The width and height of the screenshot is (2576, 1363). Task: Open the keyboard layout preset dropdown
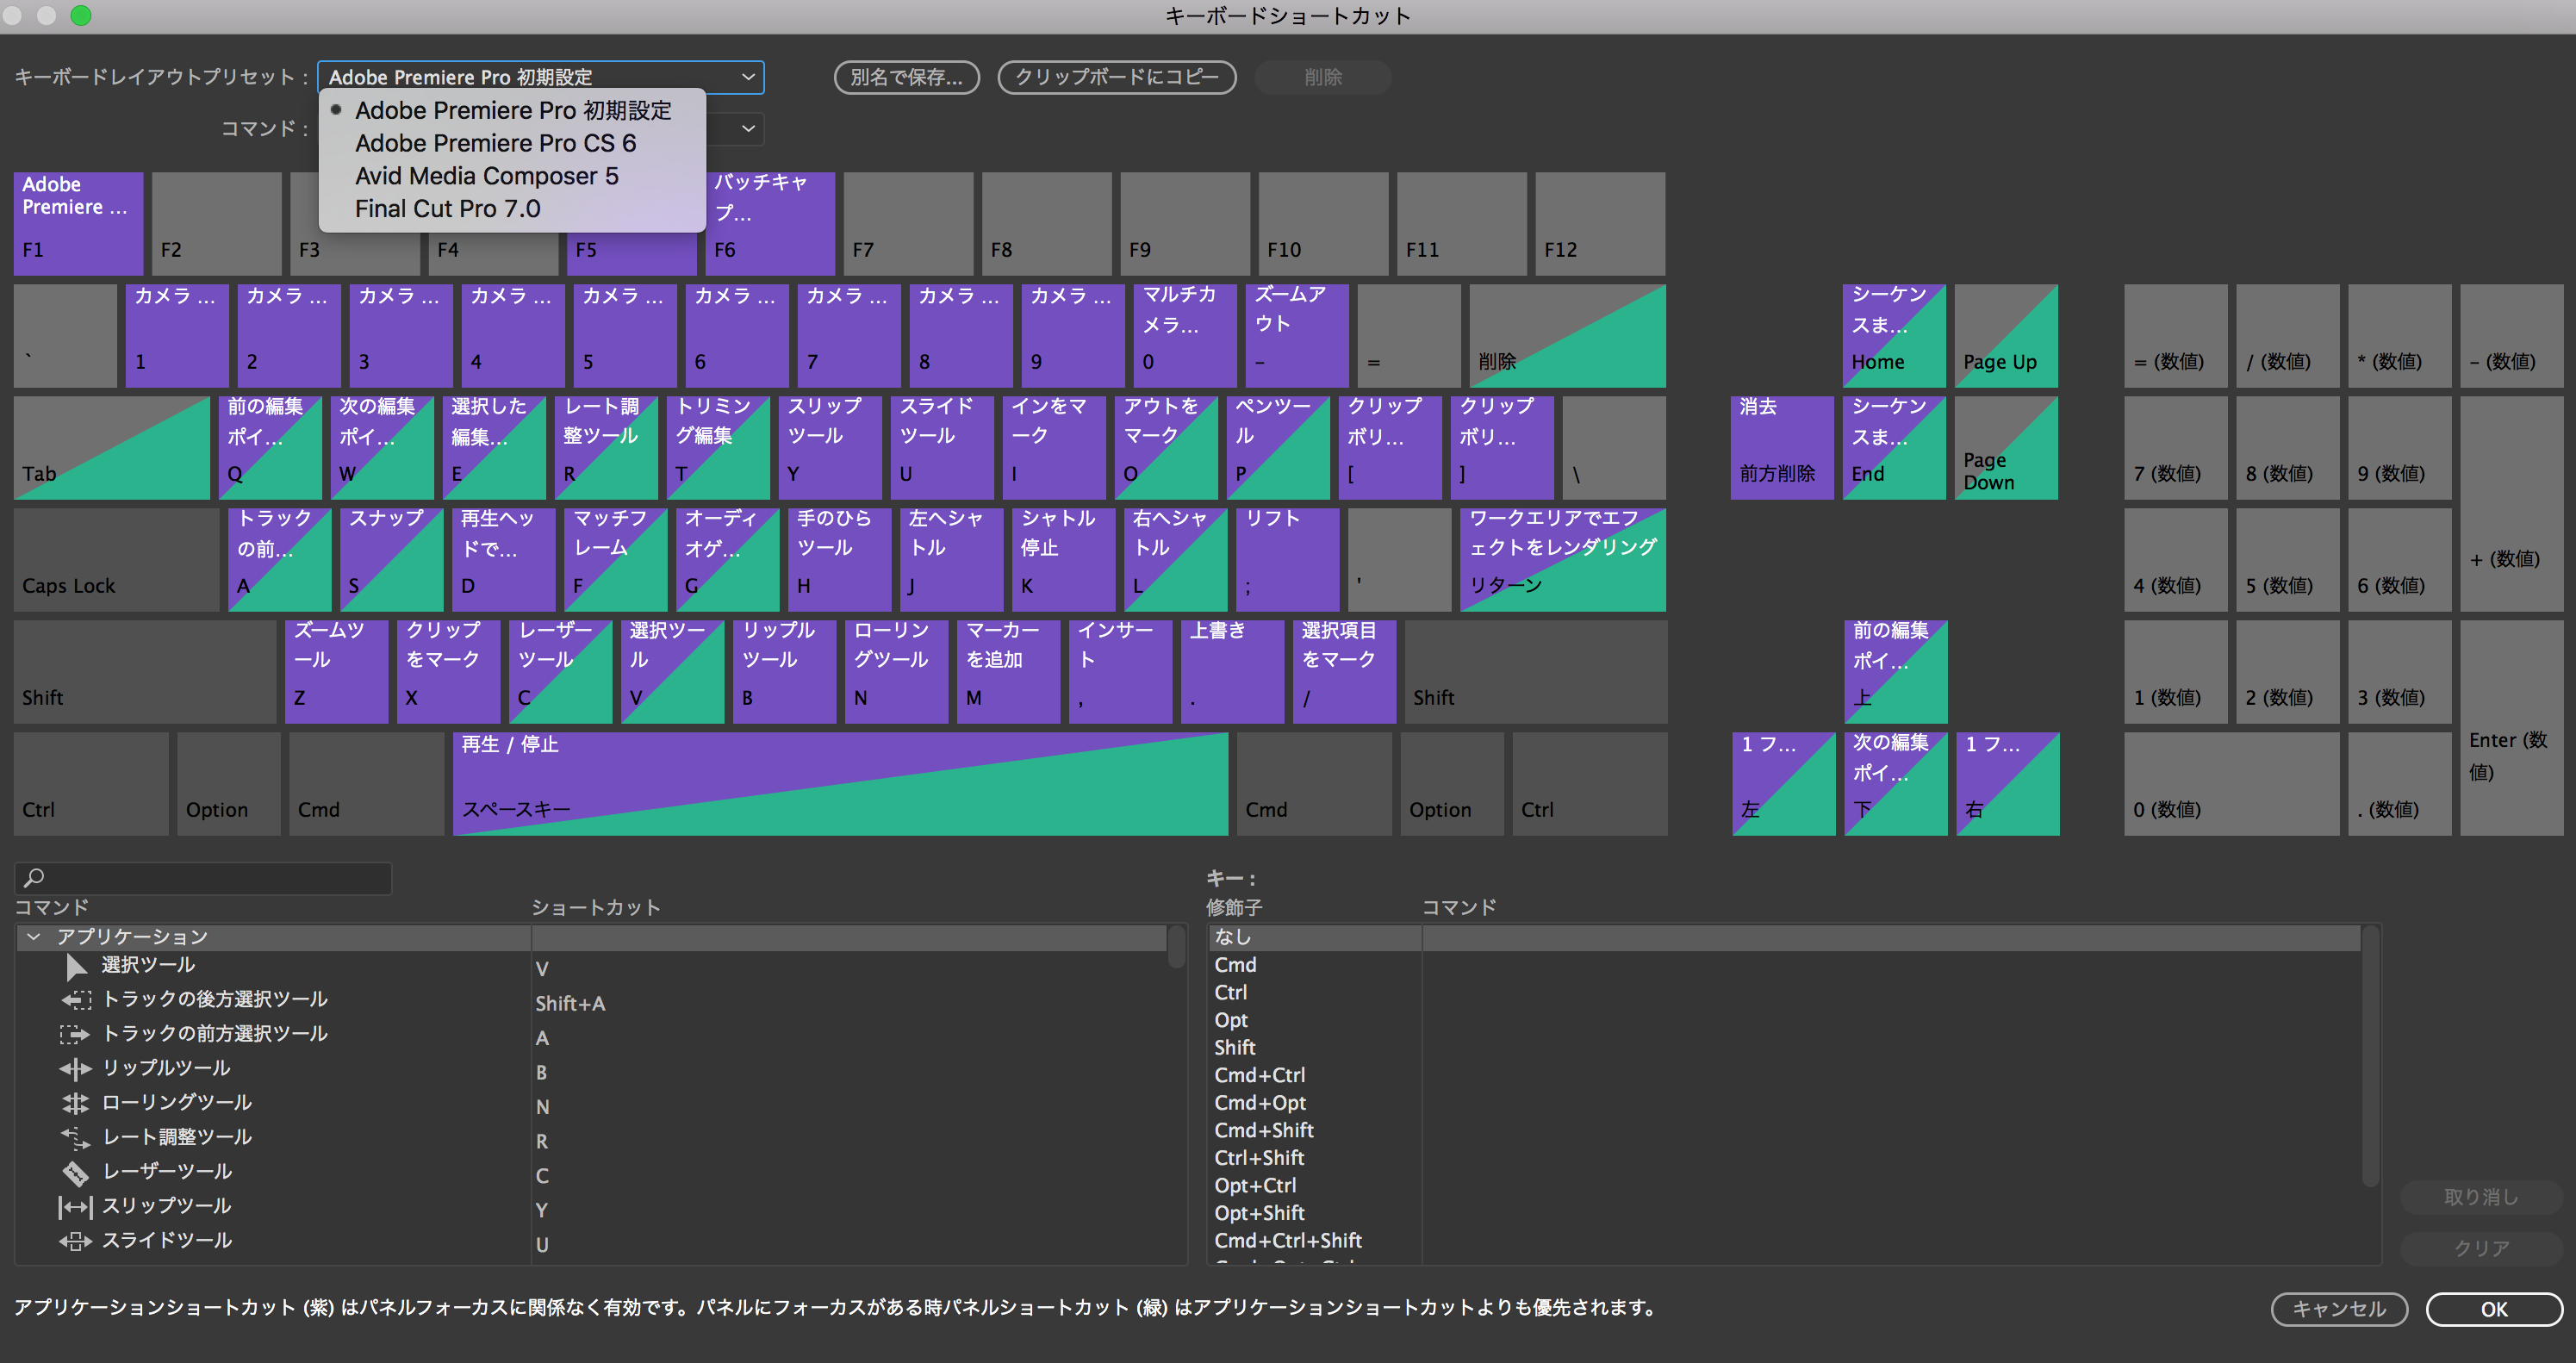(540, 77)
